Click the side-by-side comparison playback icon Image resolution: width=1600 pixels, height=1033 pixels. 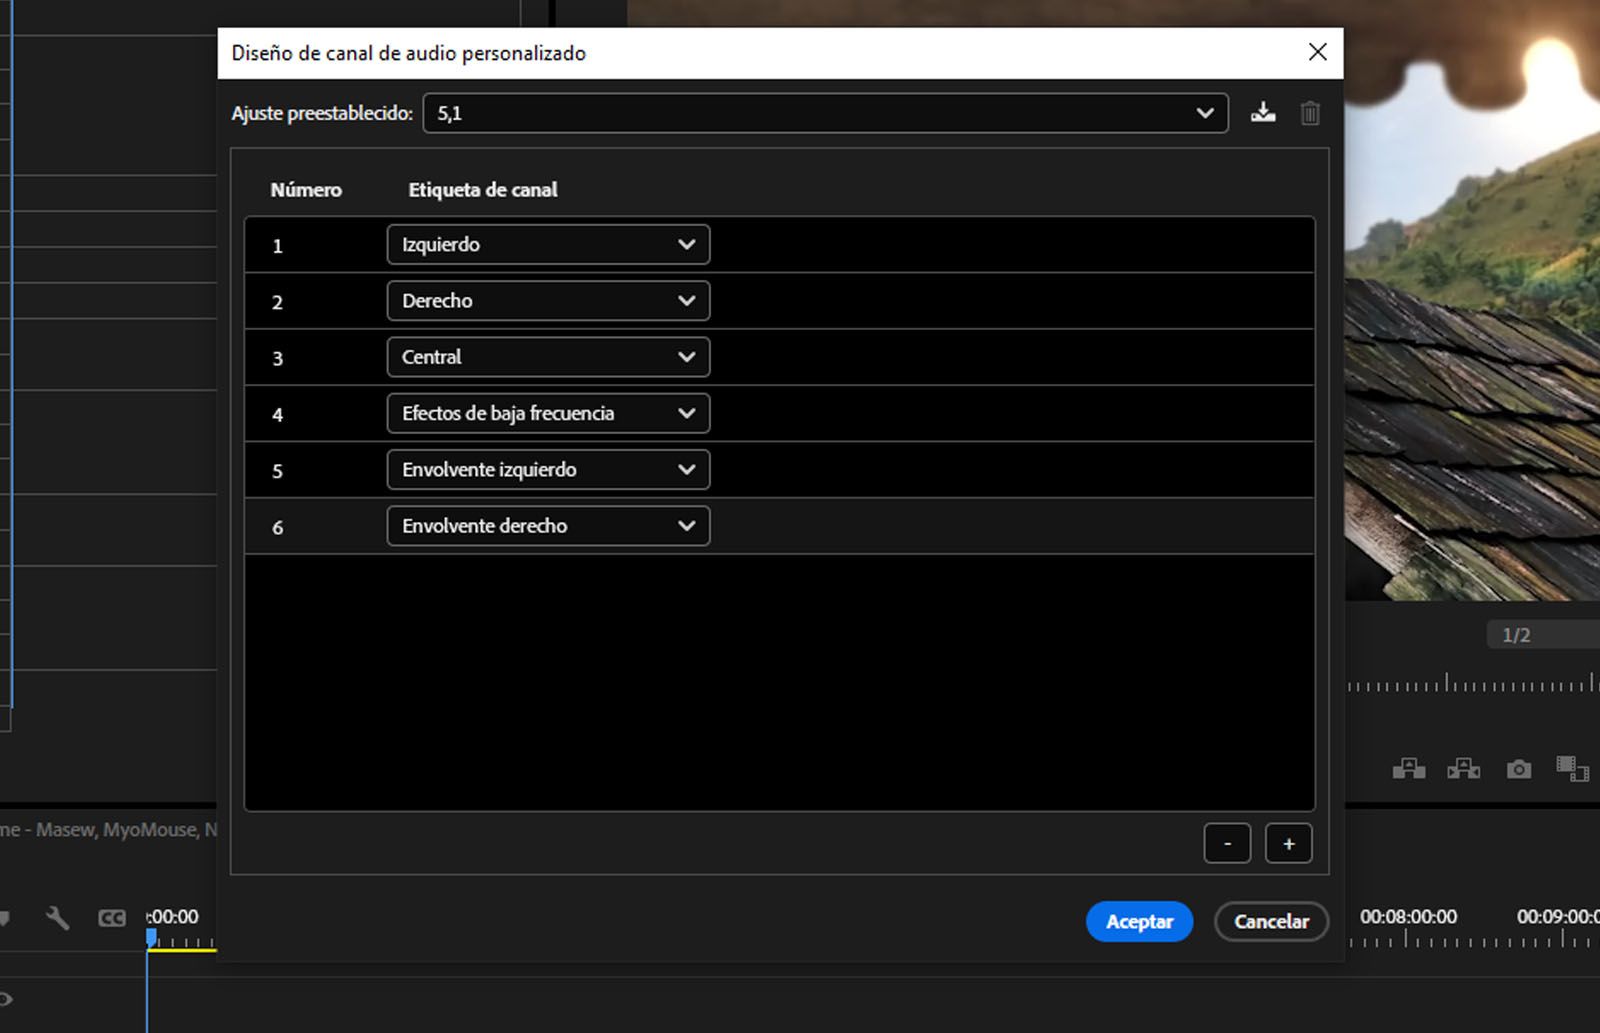pos(1463,769)
